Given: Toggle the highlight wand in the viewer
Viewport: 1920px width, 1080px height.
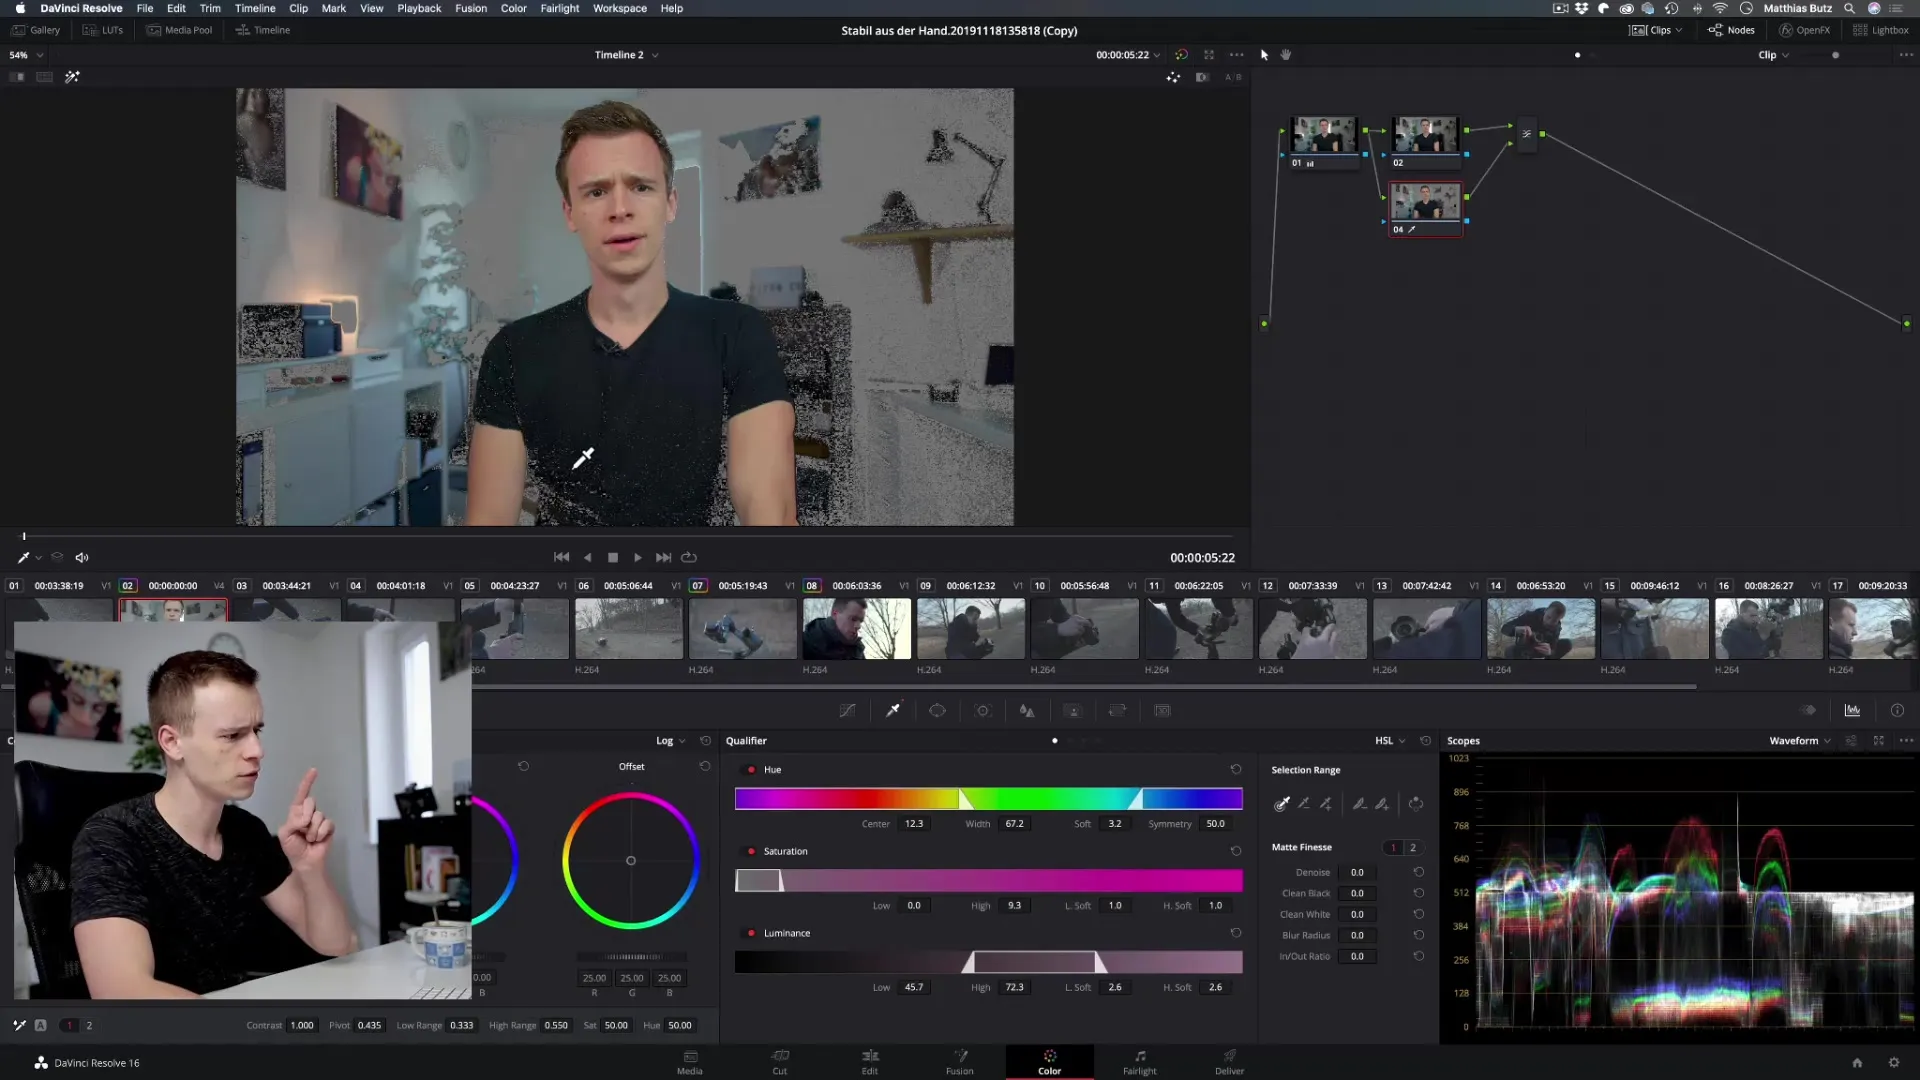Looking at the screenshot, I should pos(72,77).
